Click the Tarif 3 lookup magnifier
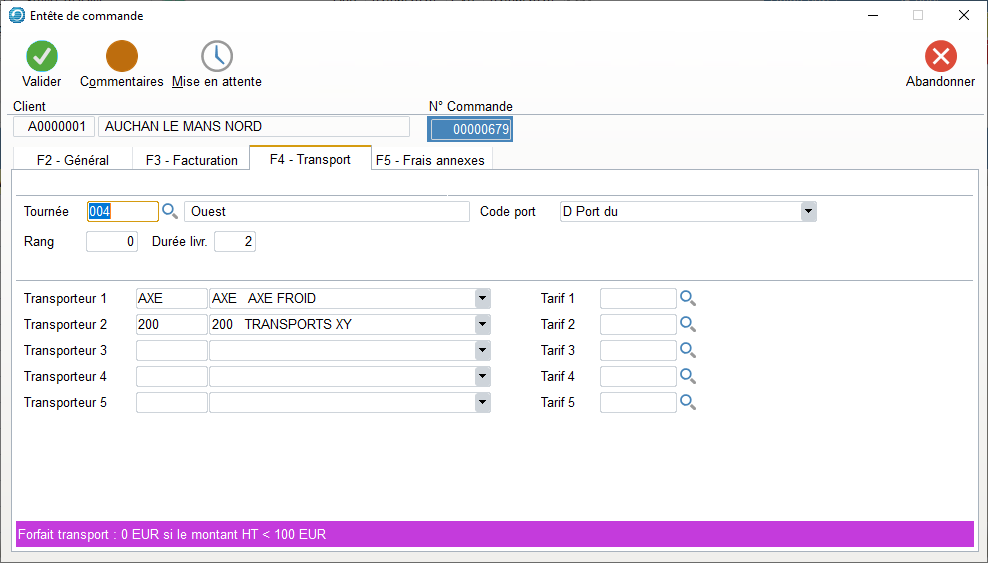 pos(688,350)
